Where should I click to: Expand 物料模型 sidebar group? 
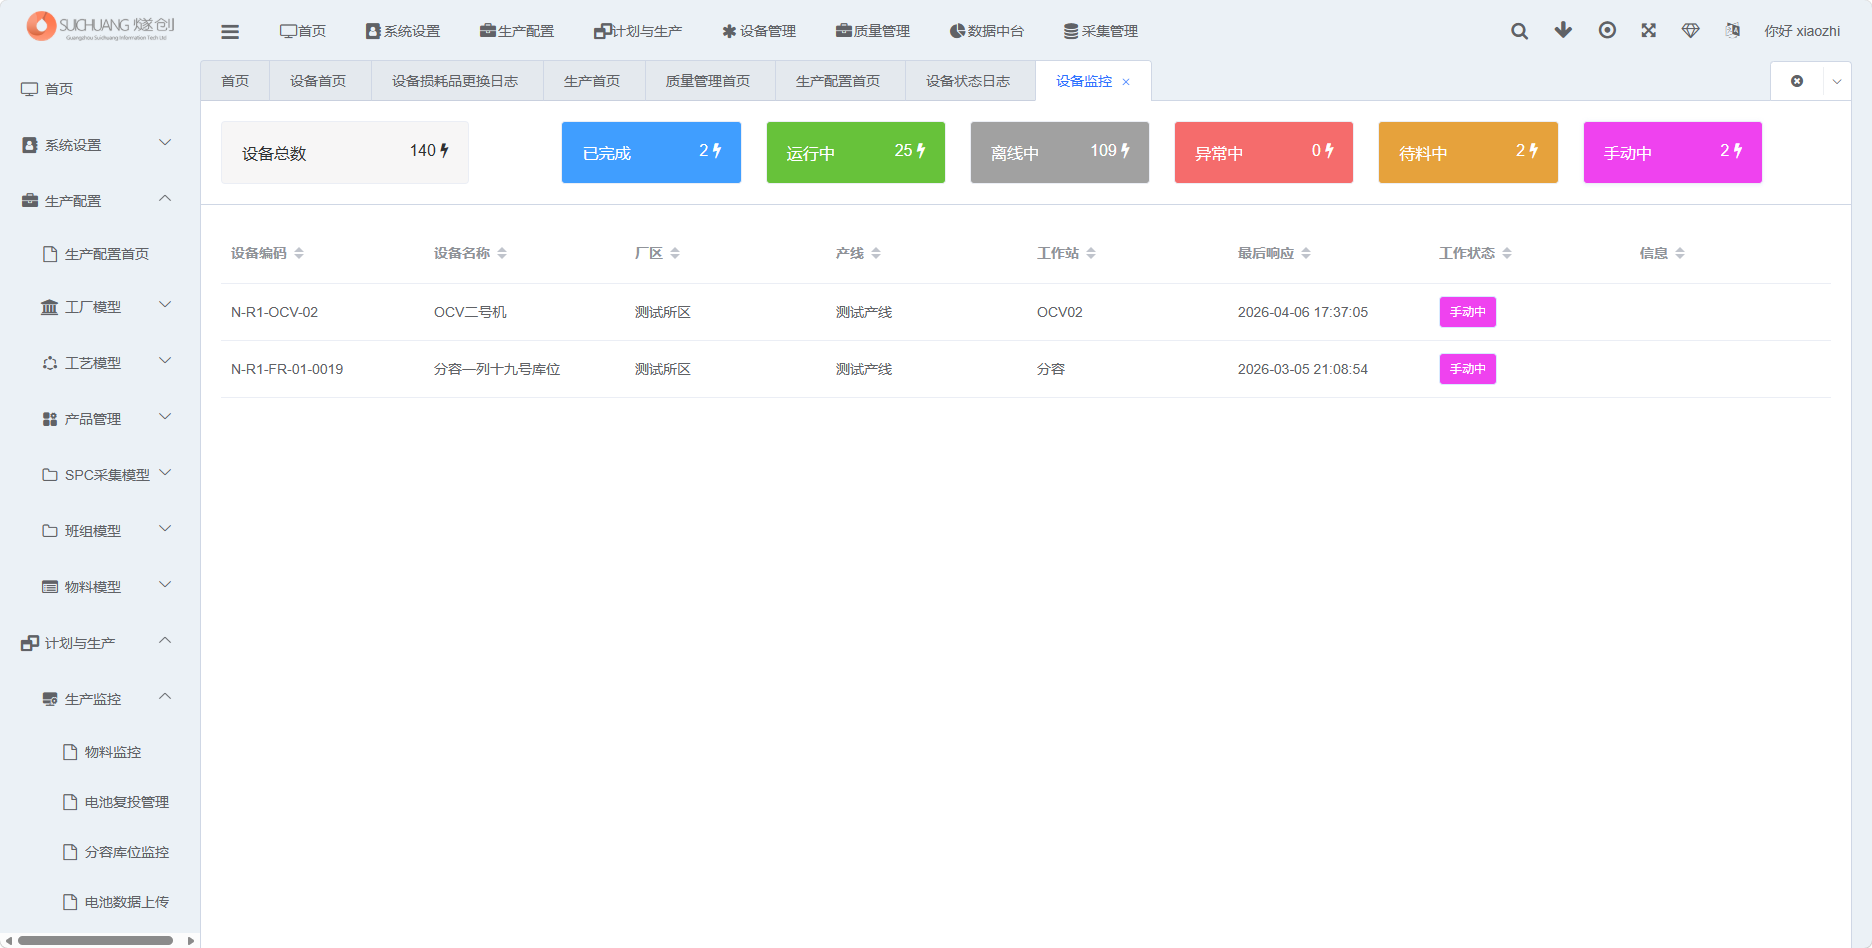[100, 587]
